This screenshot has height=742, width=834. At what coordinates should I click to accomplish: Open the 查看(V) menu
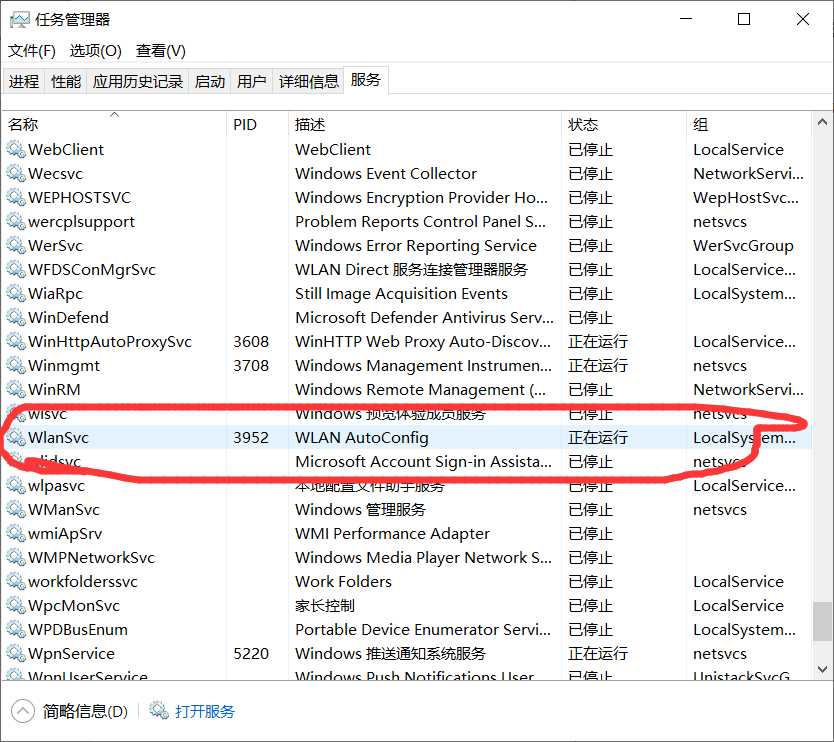pos(160,50)
